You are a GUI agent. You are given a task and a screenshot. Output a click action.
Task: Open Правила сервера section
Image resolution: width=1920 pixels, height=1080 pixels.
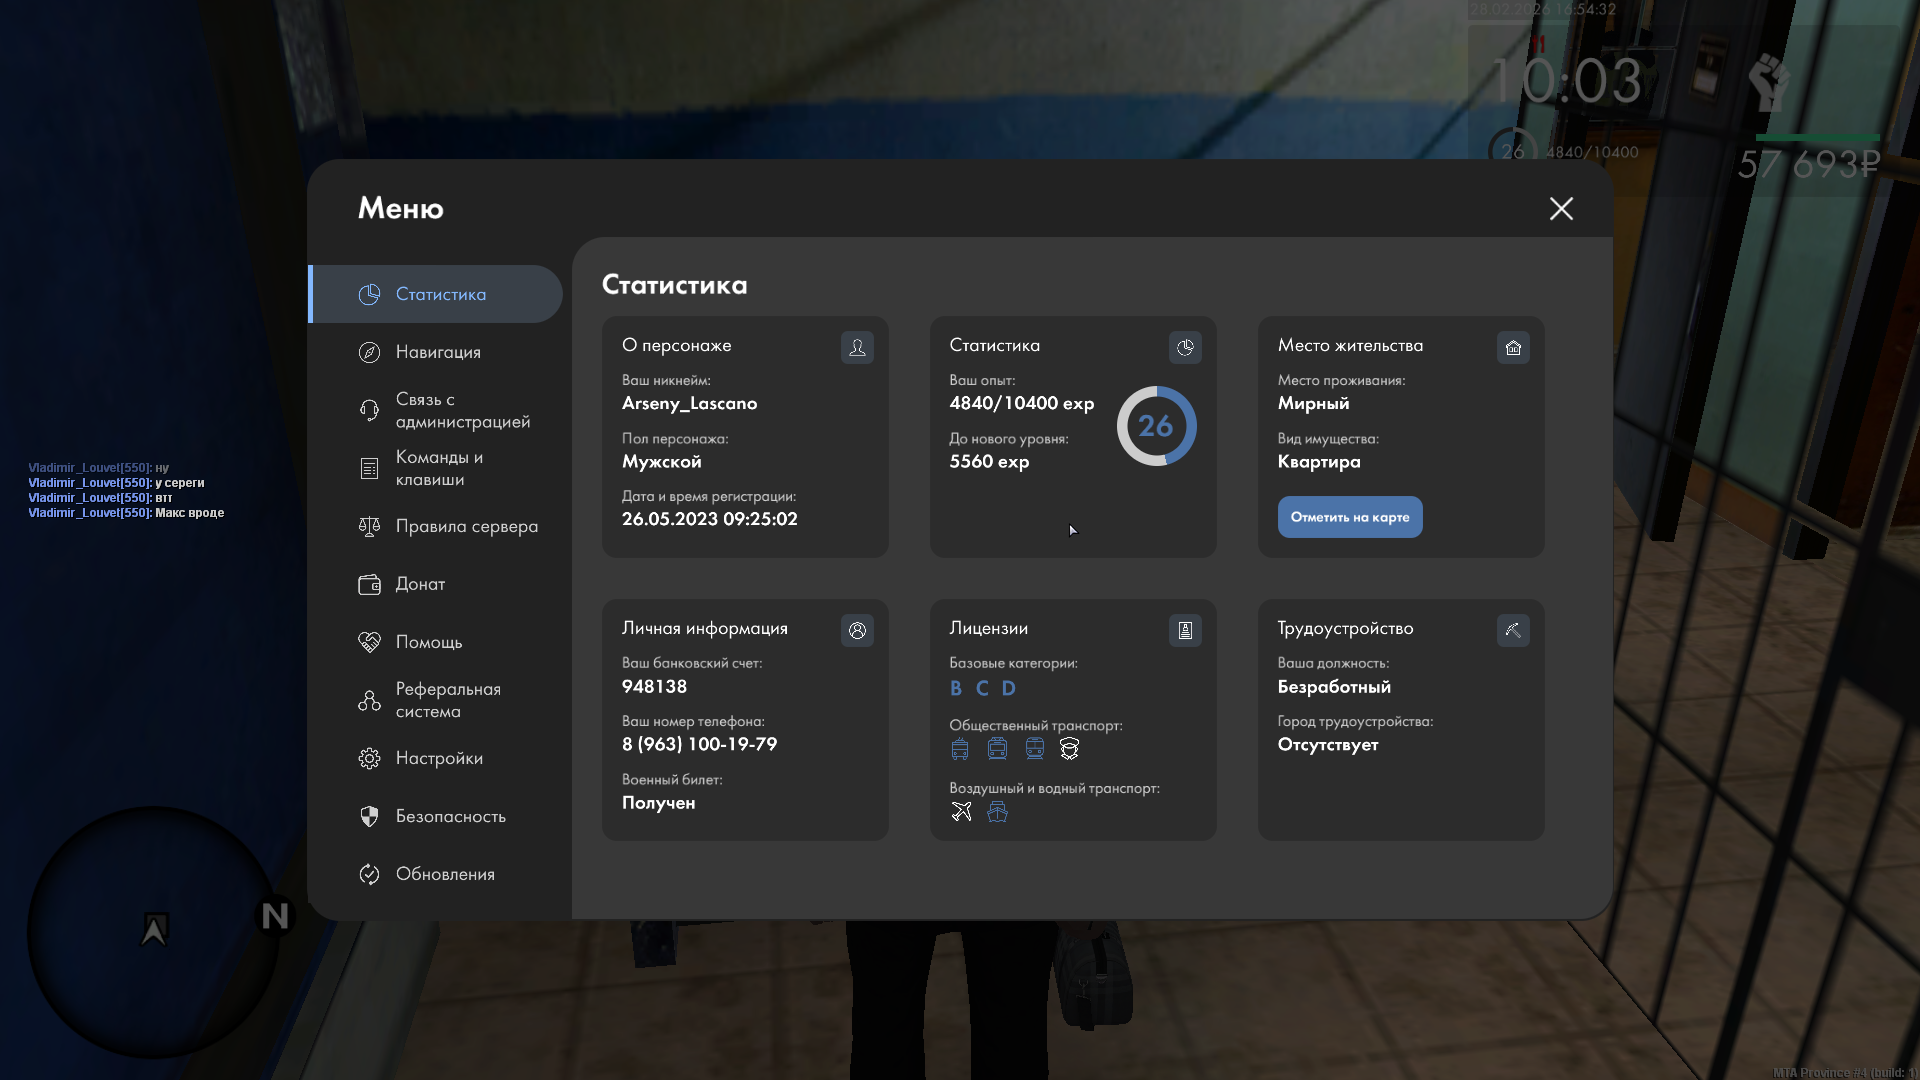click(x=466, y=526)
